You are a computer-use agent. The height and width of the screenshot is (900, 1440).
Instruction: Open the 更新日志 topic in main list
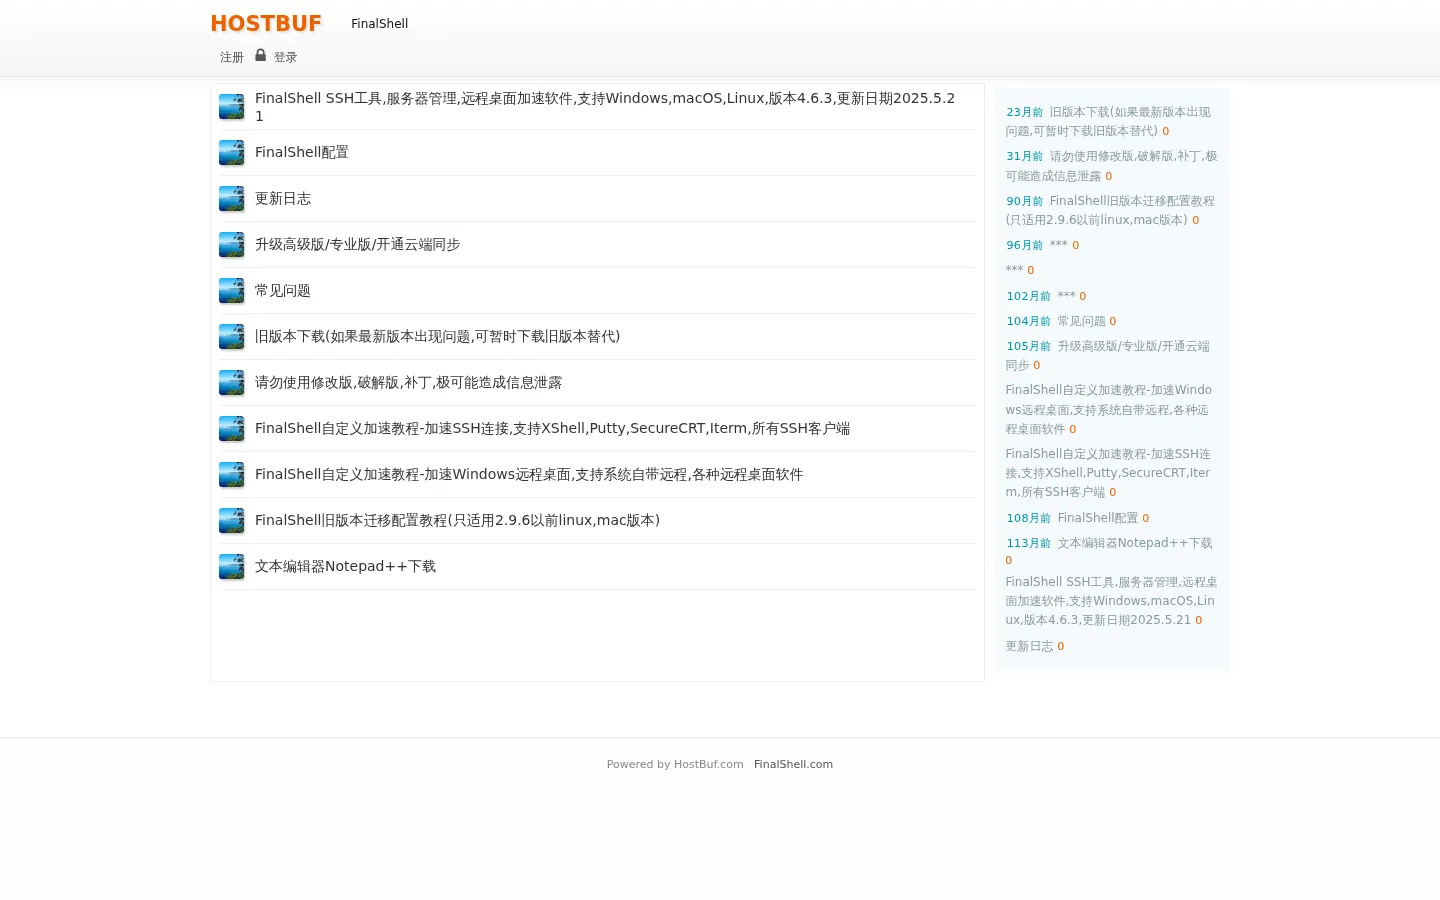coord(283,198)
